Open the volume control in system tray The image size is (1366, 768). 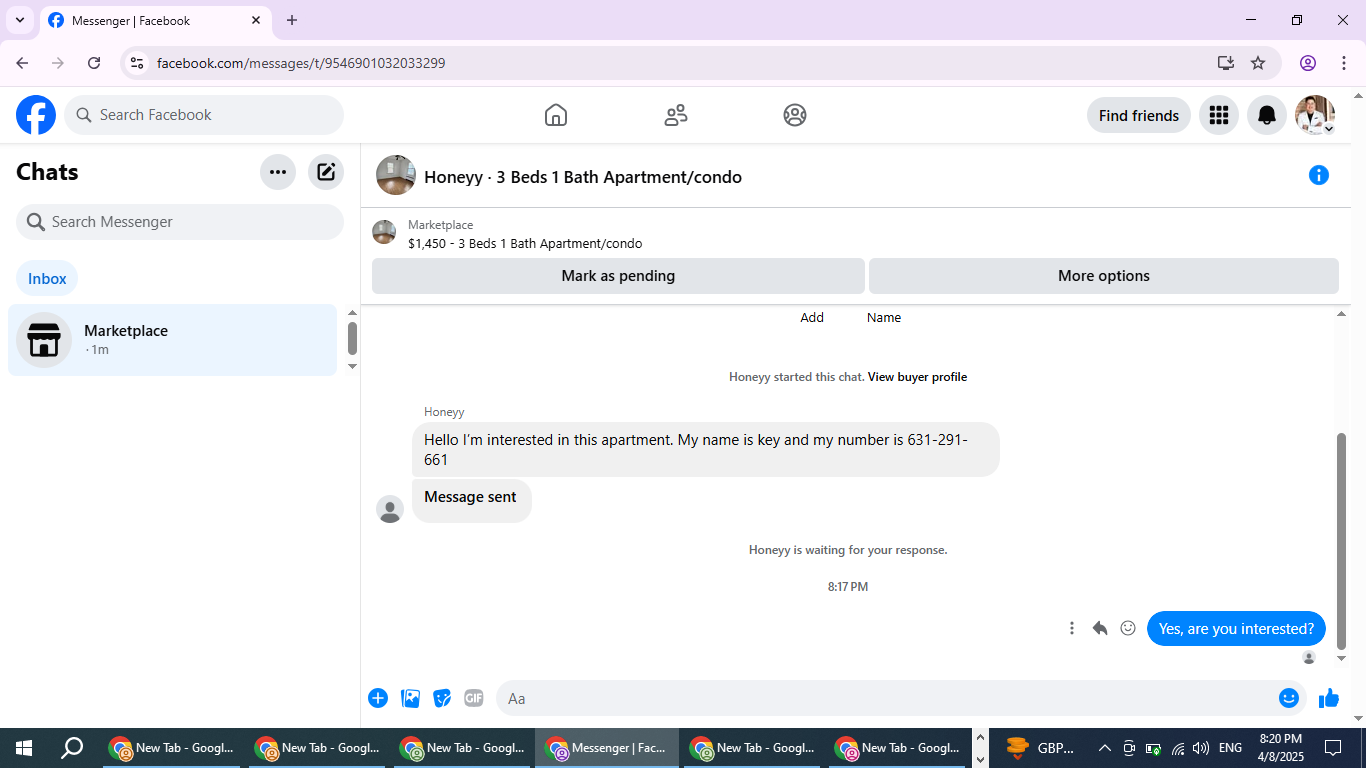pyautogui.click(x=1201, y=748)
